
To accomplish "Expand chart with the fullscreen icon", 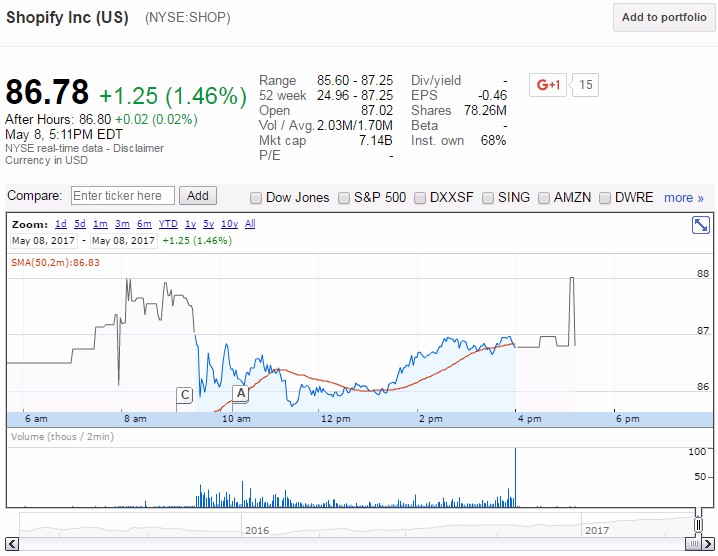I will (701, 225).
